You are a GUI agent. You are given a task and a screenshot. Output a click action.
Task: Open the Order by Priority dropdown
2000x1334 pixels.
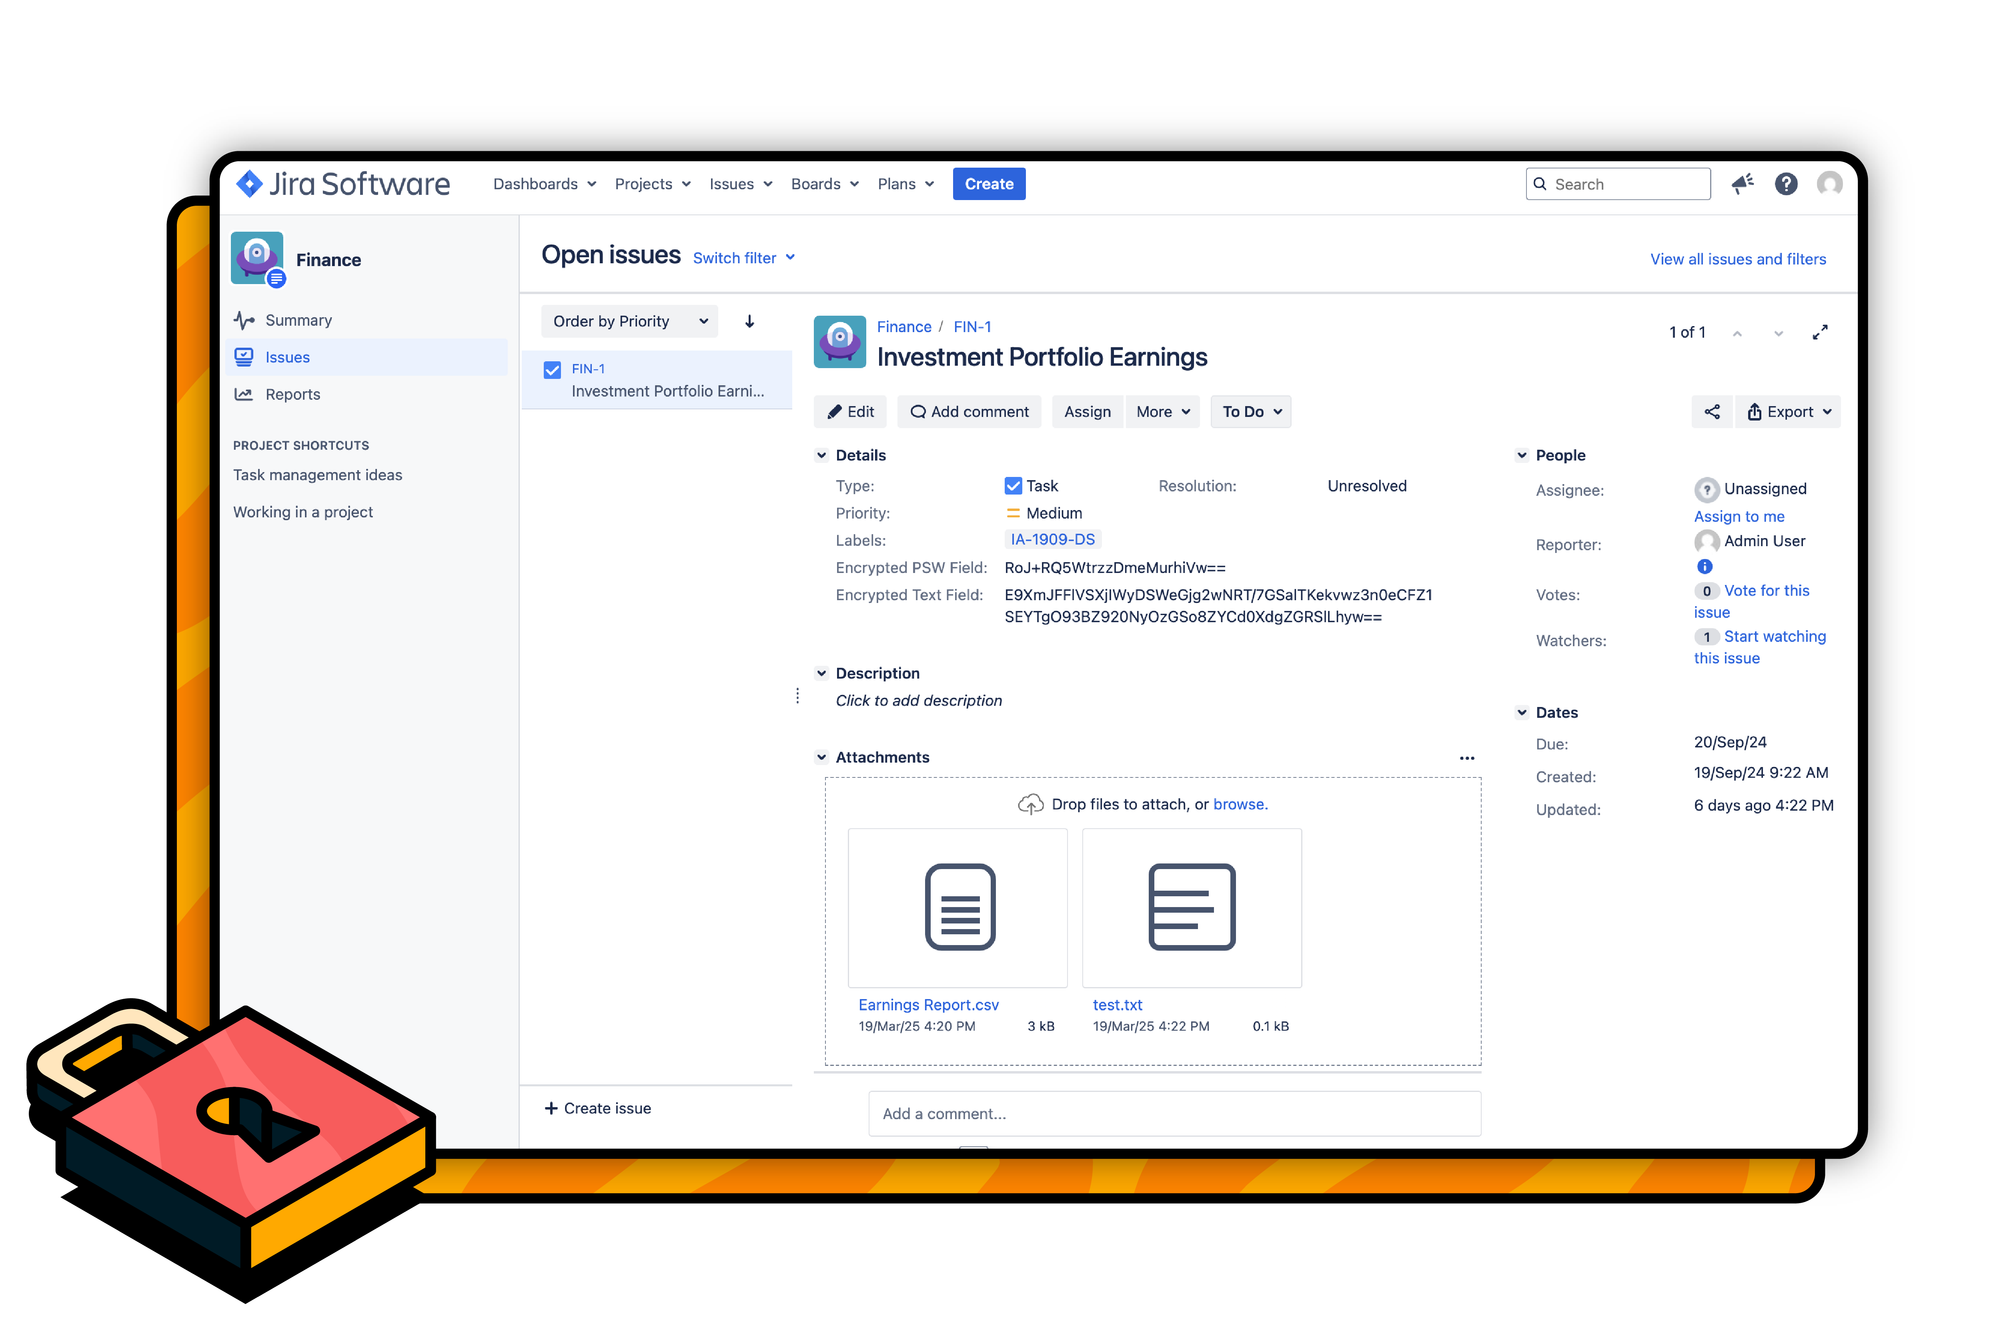[x=630, y=321]
